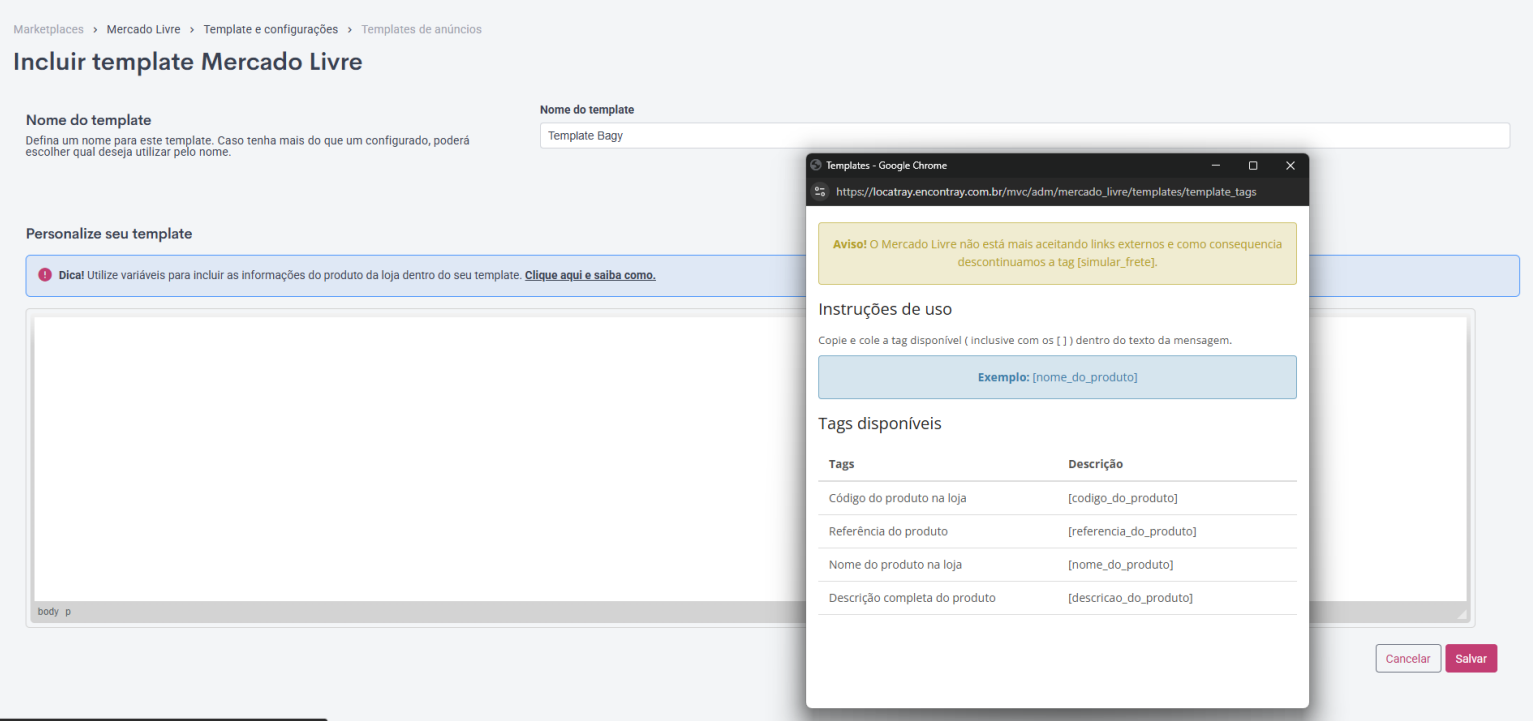
Task: Select the body element in the editor path bar
Action: tap(48, 611)
